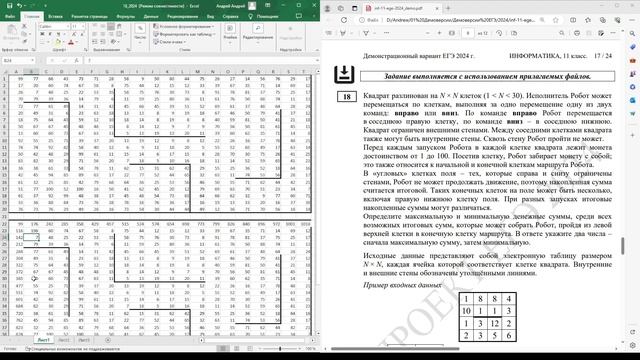Open Edge collections icon
The width and height of the screenshot is (640, 360).
pos(603,20)
